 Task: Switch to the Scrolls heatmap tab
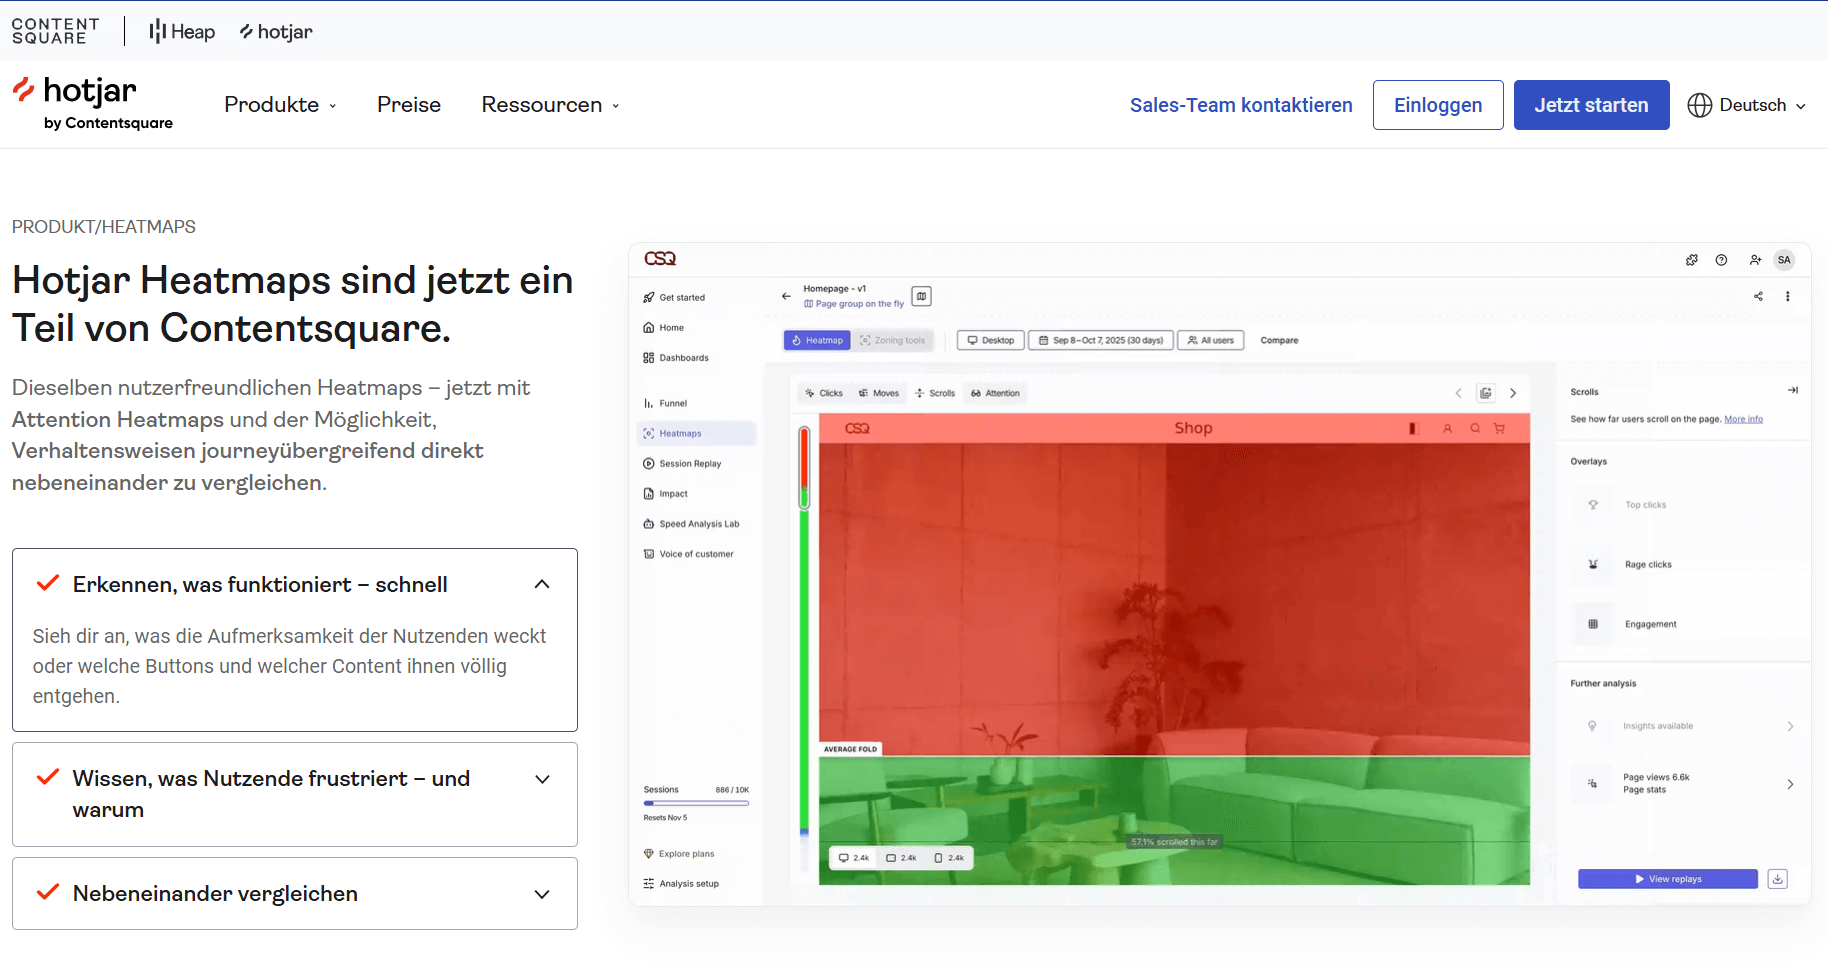[x=935, y=393]
